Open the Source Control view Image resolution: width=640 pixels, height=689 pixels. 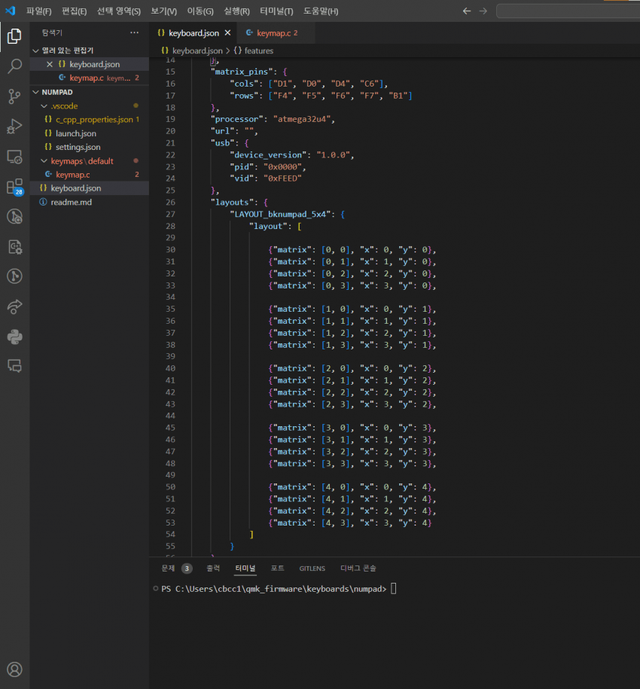[15, 96]
